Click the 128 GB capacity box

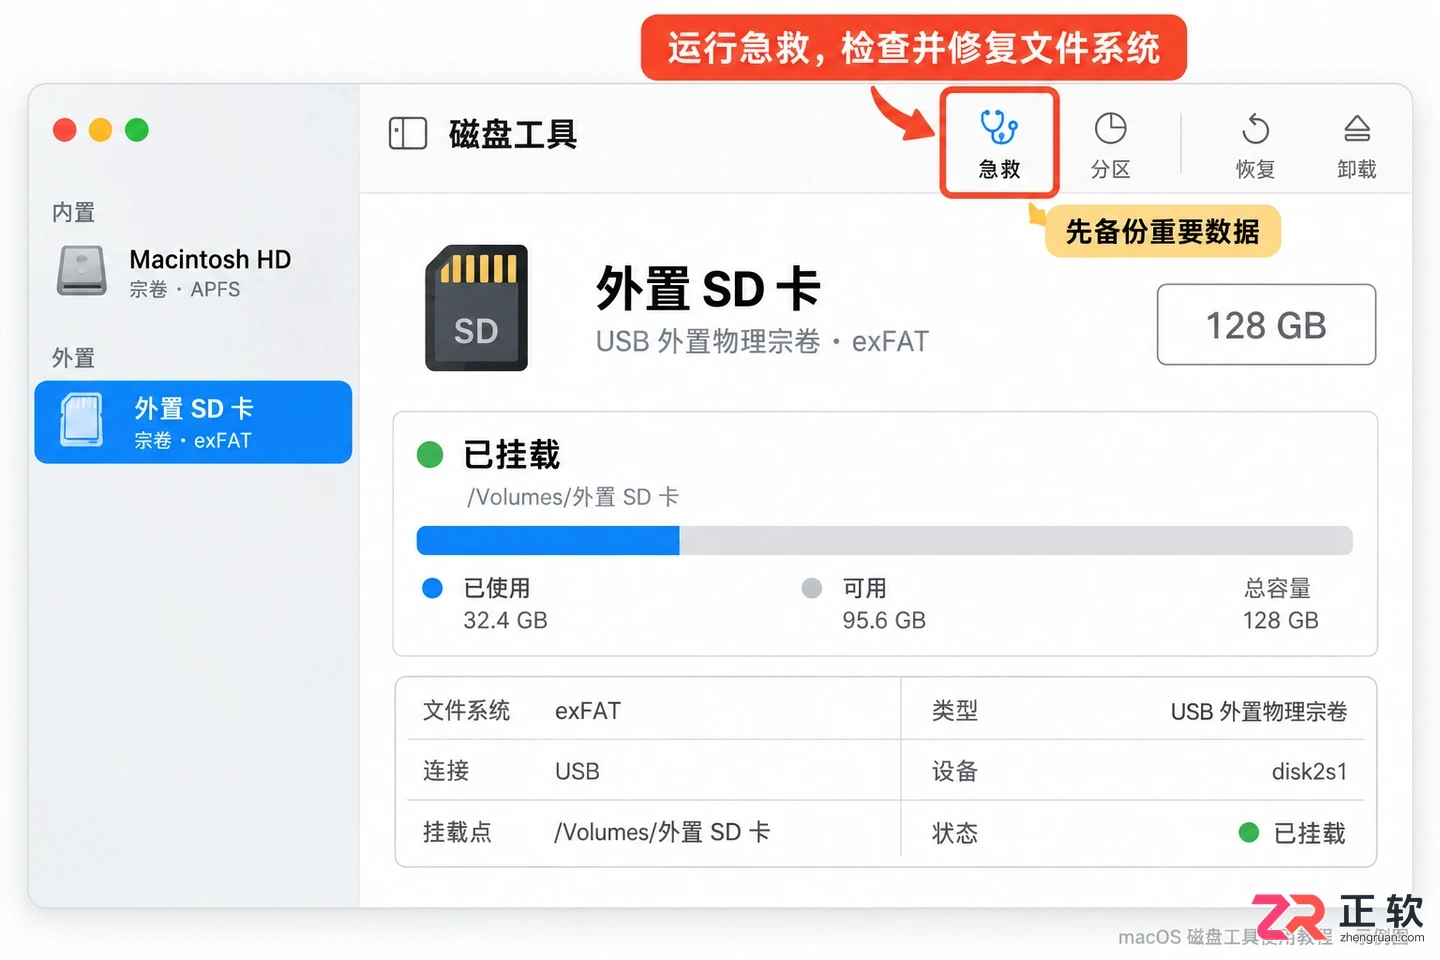pos(1266,325)
